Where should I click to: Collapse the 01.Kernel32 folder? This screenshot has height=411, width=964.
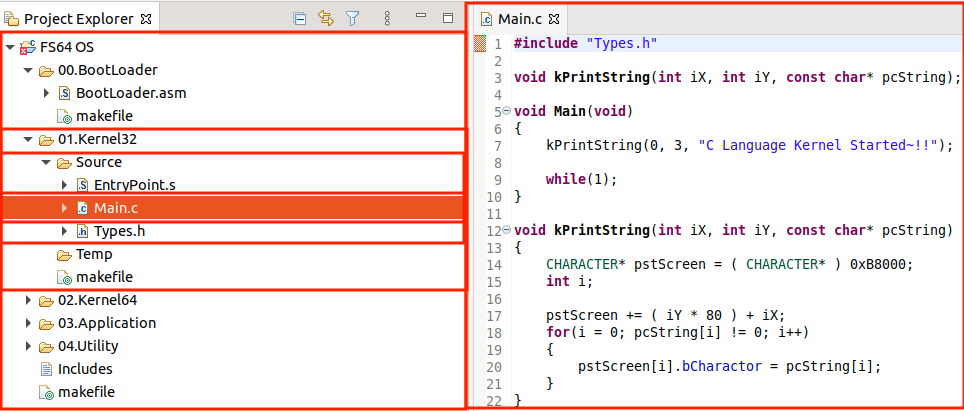point(27,140)
